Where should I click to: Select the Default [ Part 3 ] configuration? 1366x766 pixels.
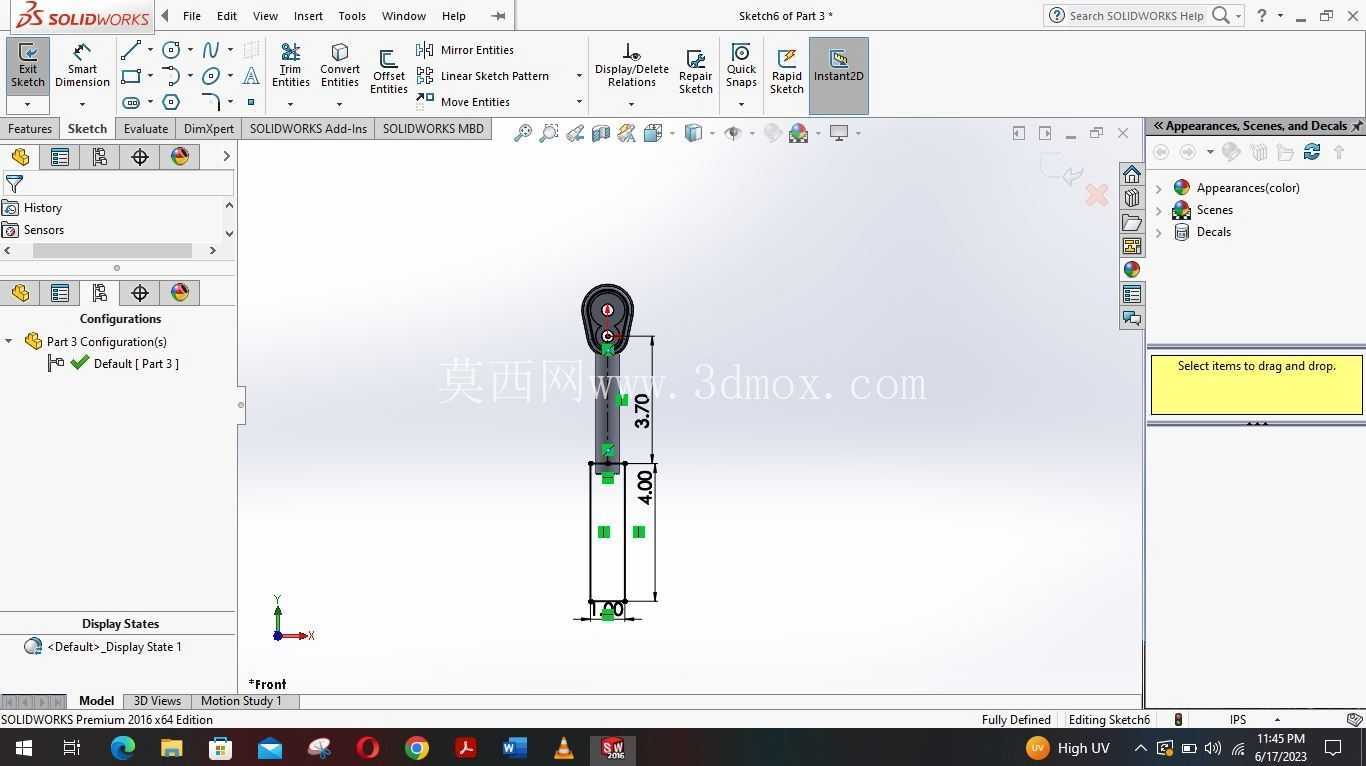pyautogui.click(x=136, y=364)
